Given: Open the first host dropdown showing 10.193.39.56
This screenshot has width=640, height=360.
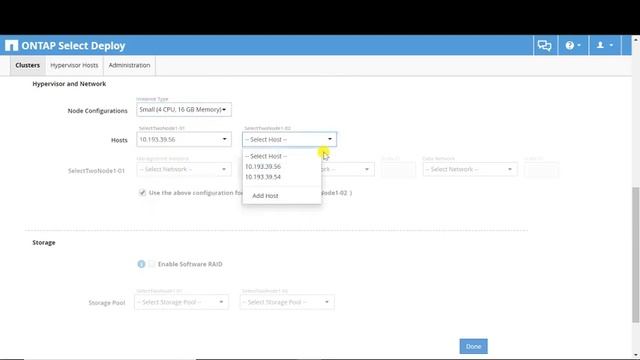Looking at the screenshot, I should 184,139.
